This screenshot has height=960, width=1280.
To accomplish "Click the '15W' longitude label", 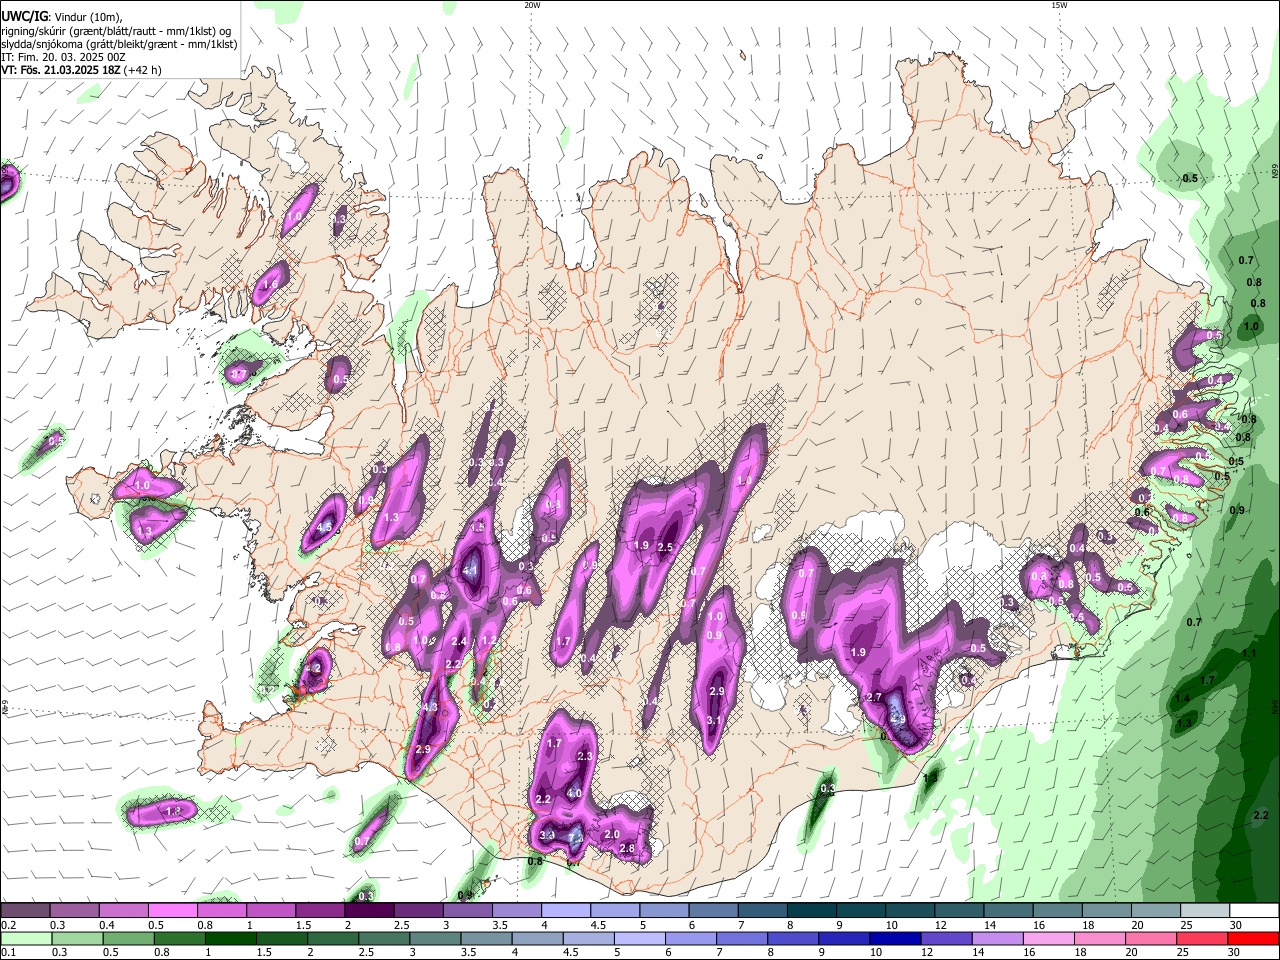I will (x=1058, y=5).
